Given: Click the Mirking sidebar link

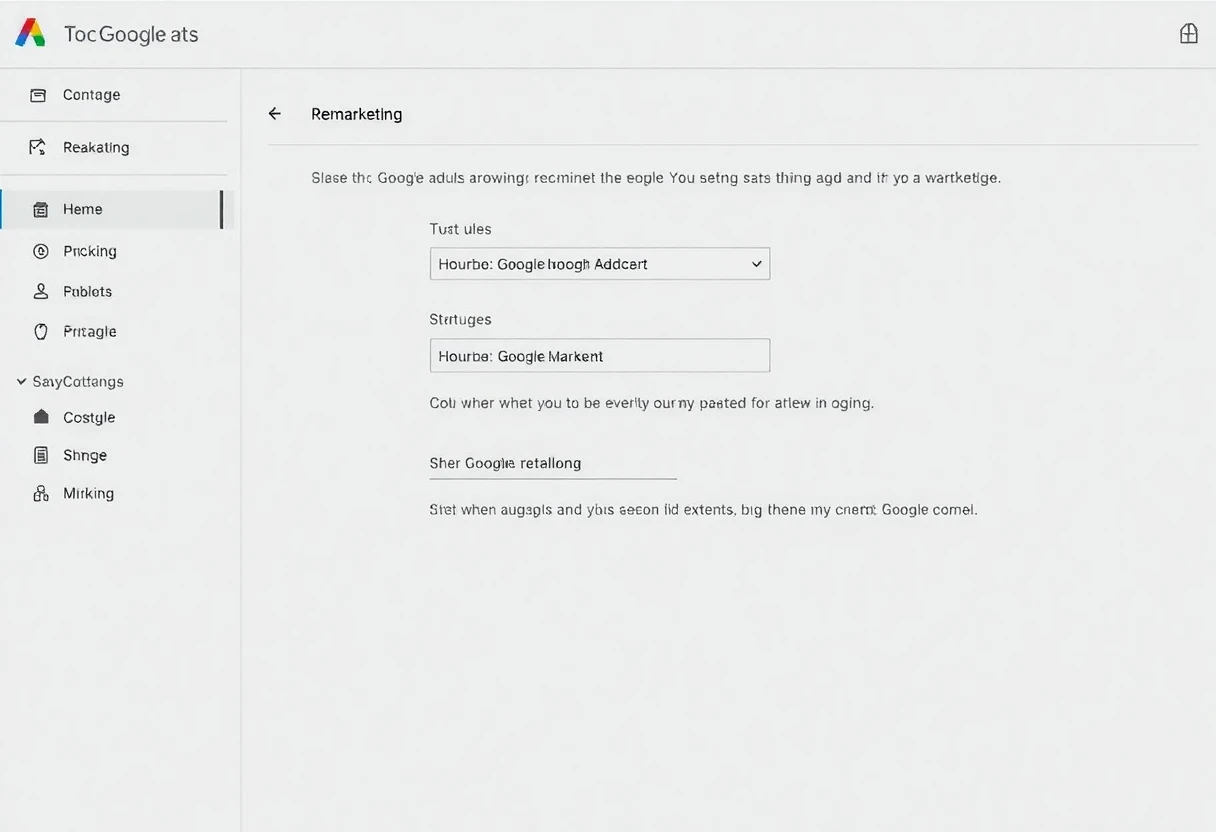Looking at the screenshot, I should click(x=88, y=493).
